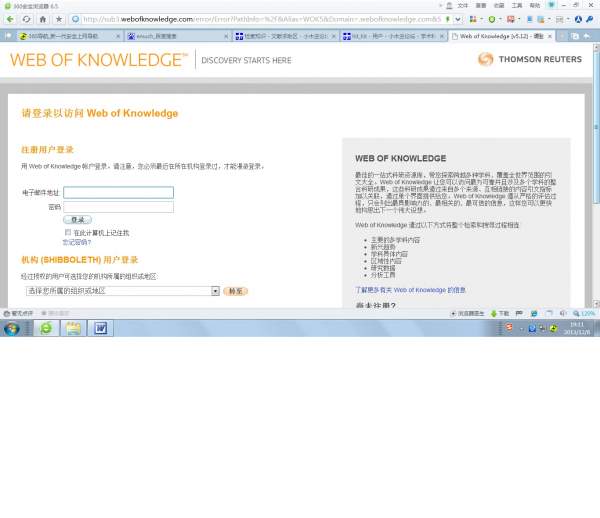Close the Web of Knowledge tab
600x518 pixels.
pos(550,36)
